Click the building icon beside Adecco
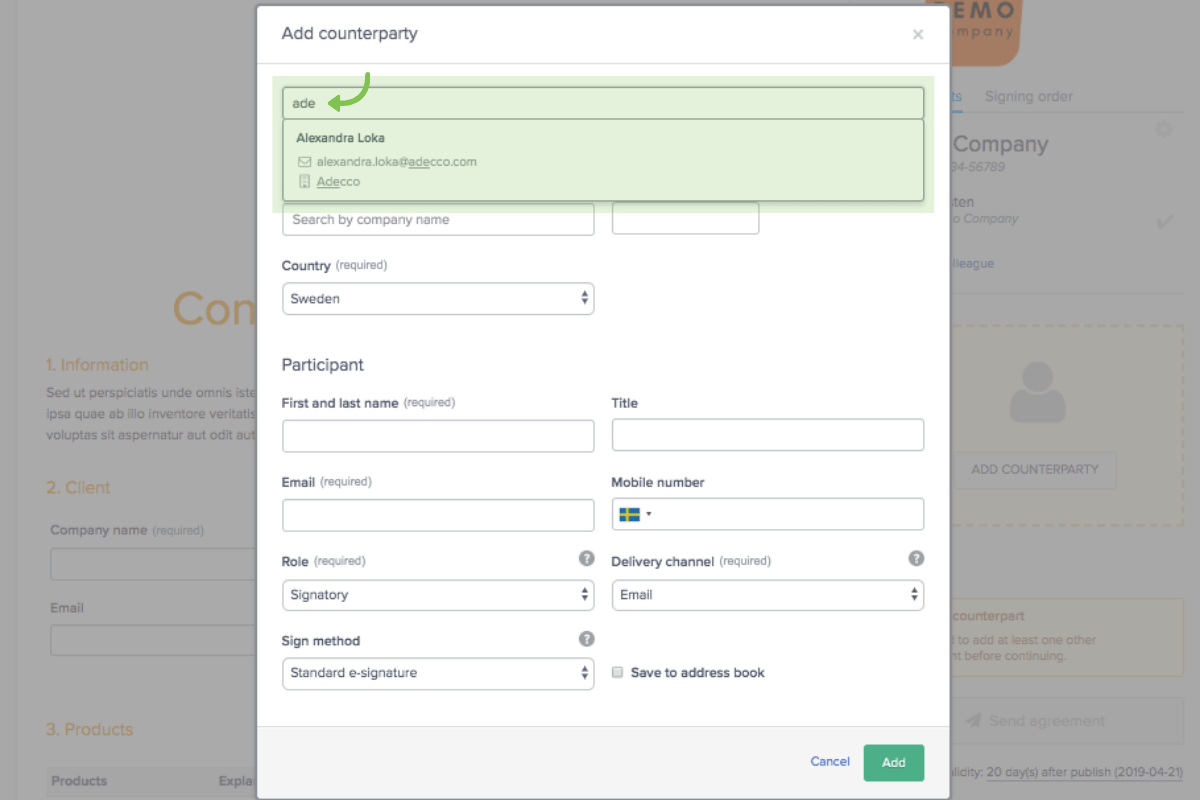1200x800 pixels. click(x=305, y=182)
